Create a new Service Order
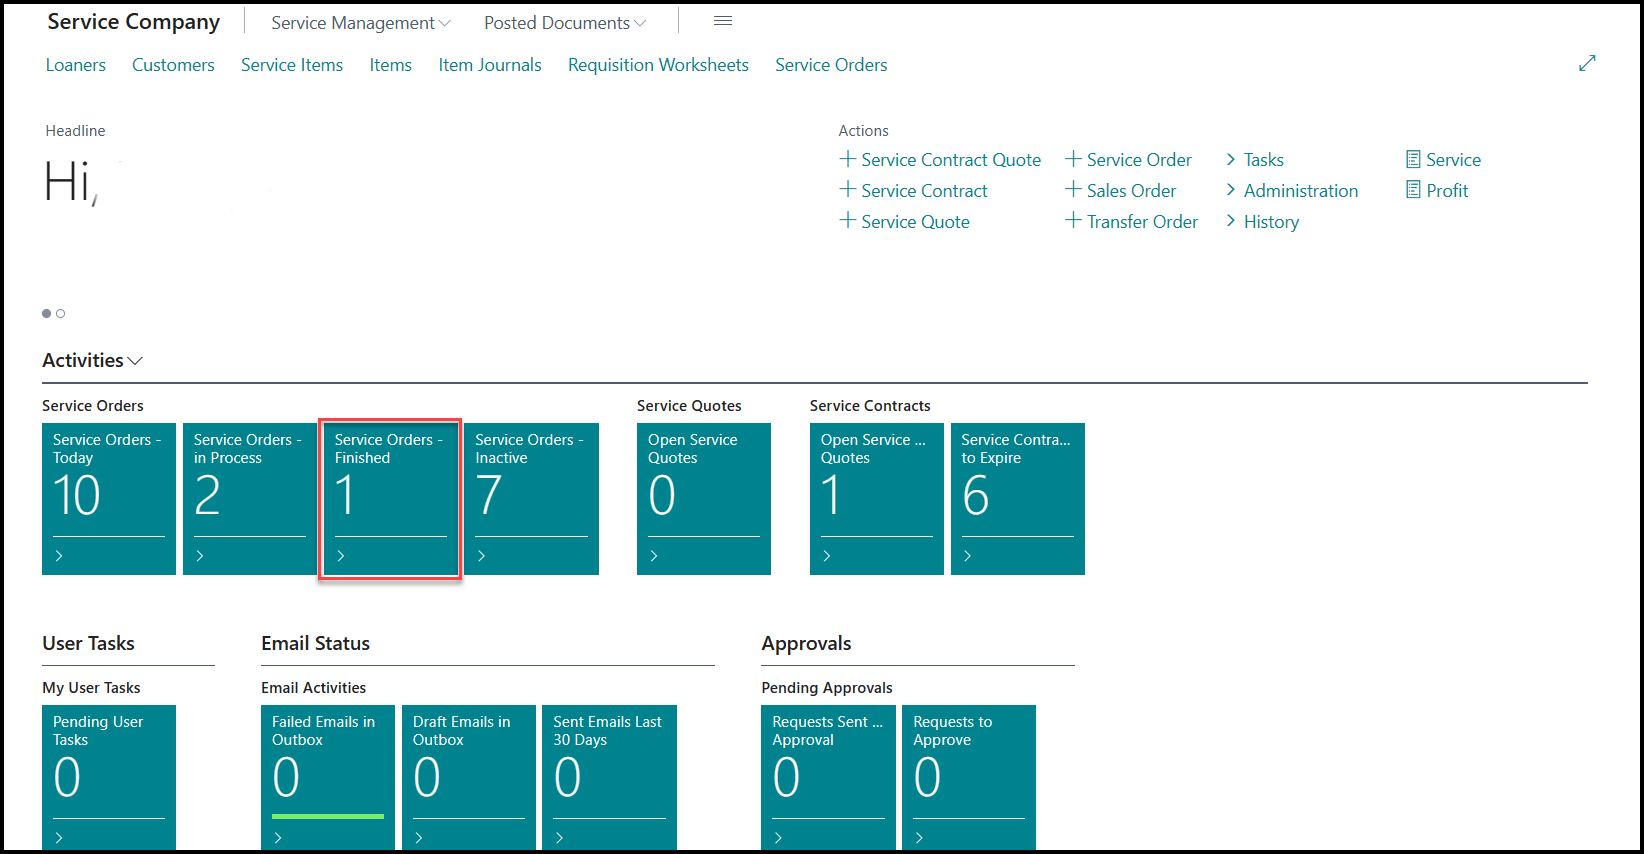The height and width of the screenshot is (854, 1644). 1139,160
